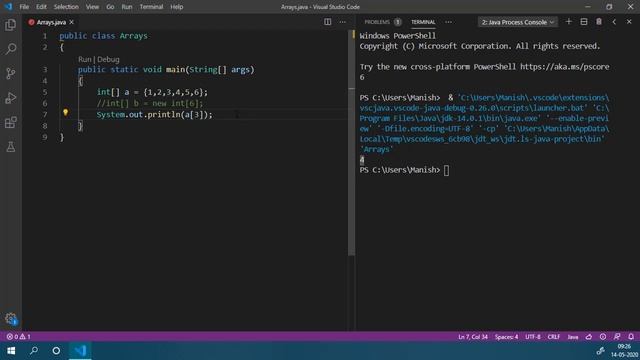
Task: Open the Selection menu
Action: pos(66,7)
